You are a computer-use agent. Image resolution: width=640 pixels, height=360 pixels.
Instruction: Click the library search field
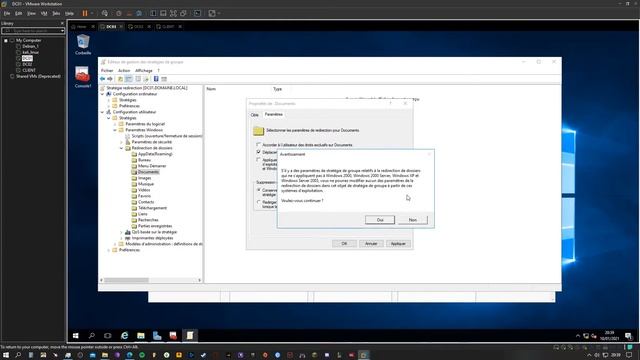pyautogui.click(x=33, y=31)
